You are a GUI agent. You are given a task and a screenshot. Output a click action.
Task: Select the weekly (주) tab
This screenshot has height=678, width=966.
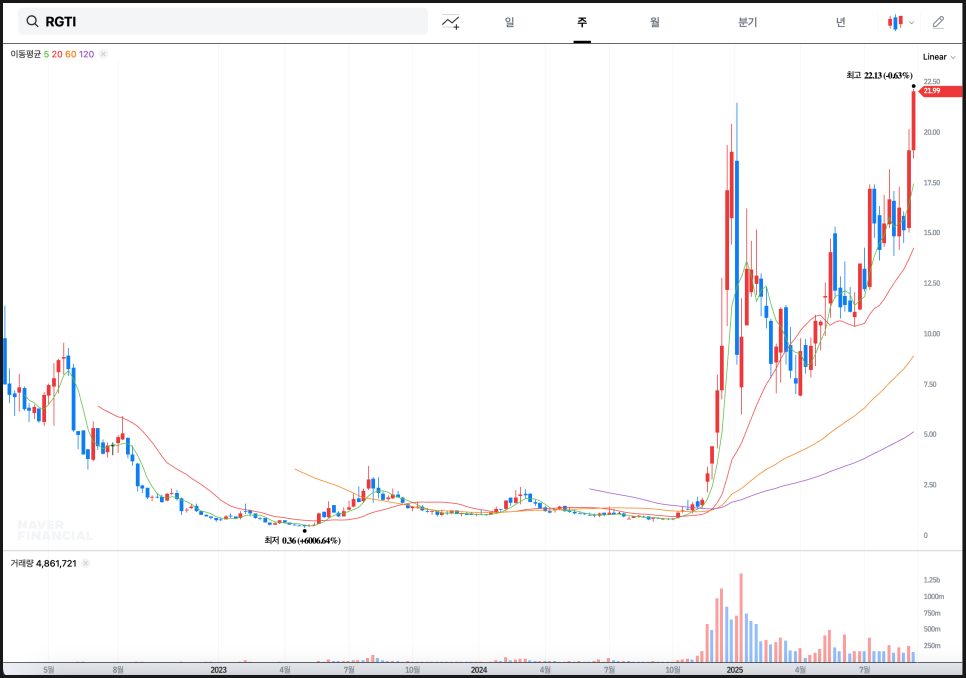point(582,22)
